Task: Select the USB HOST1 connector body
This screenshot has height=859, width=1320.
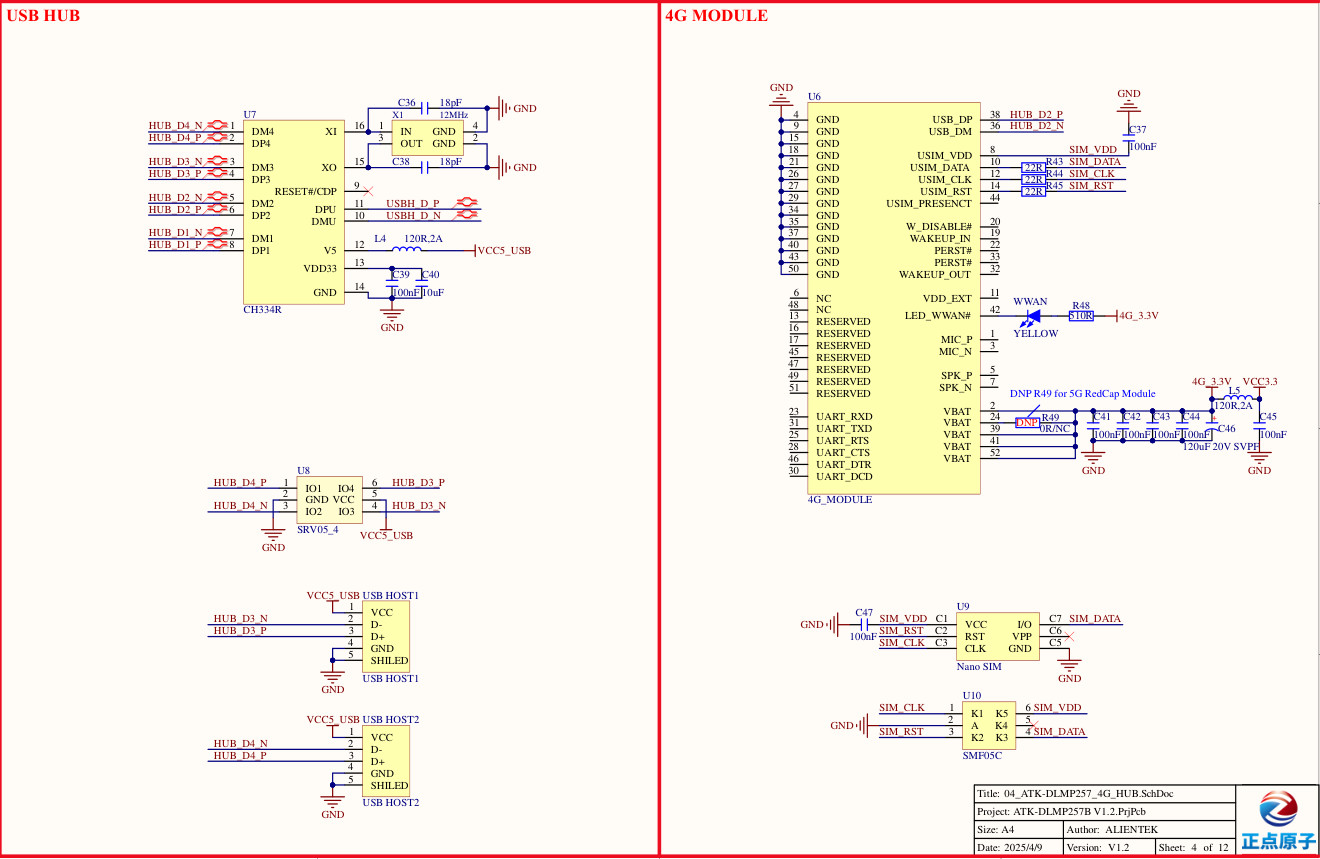Action: [385, 636]
